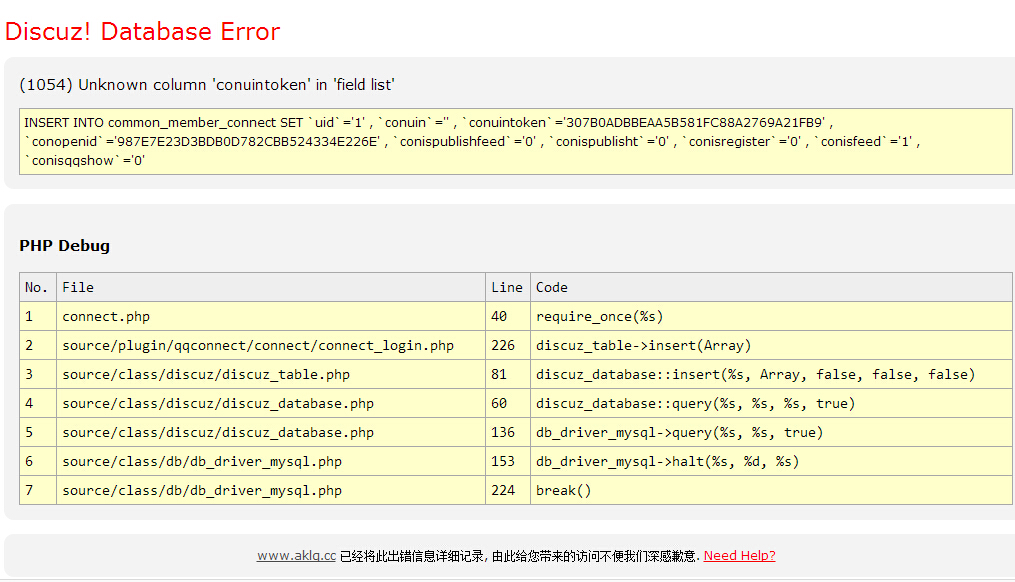1015x582 pixels.
Task: Click the Chinese error-logged apology text
Action: [520, 556]
